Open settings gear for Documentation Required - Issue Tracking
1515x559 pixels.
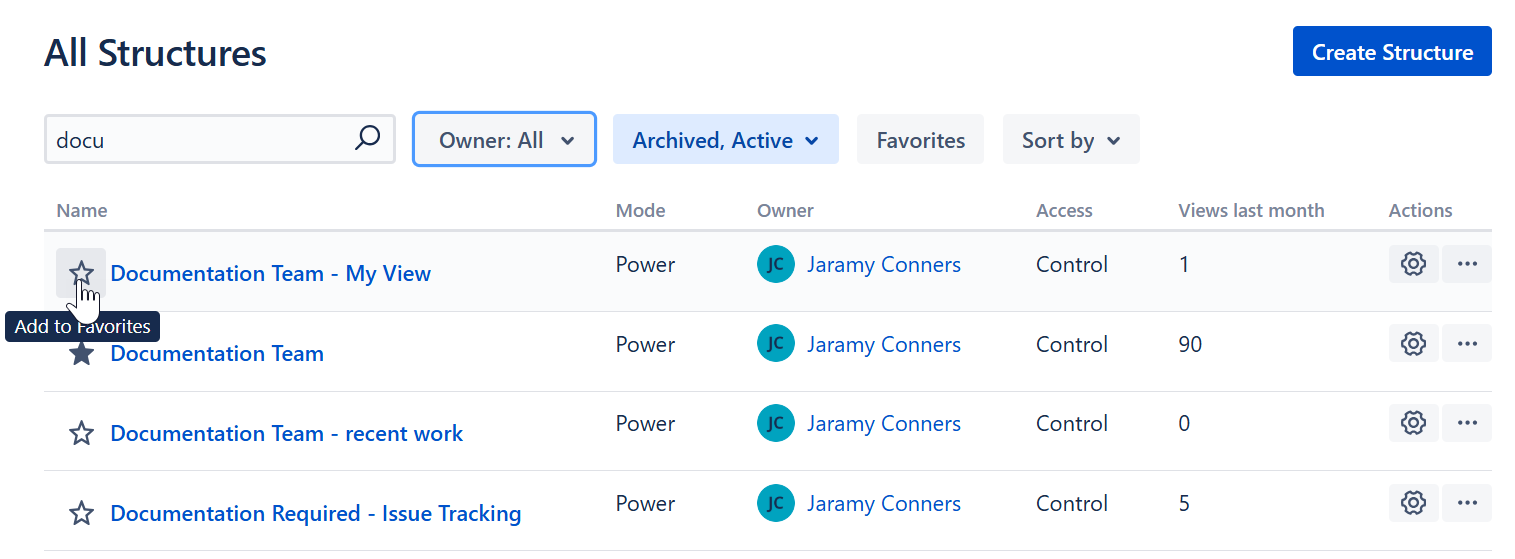[x=1413, y=503]
